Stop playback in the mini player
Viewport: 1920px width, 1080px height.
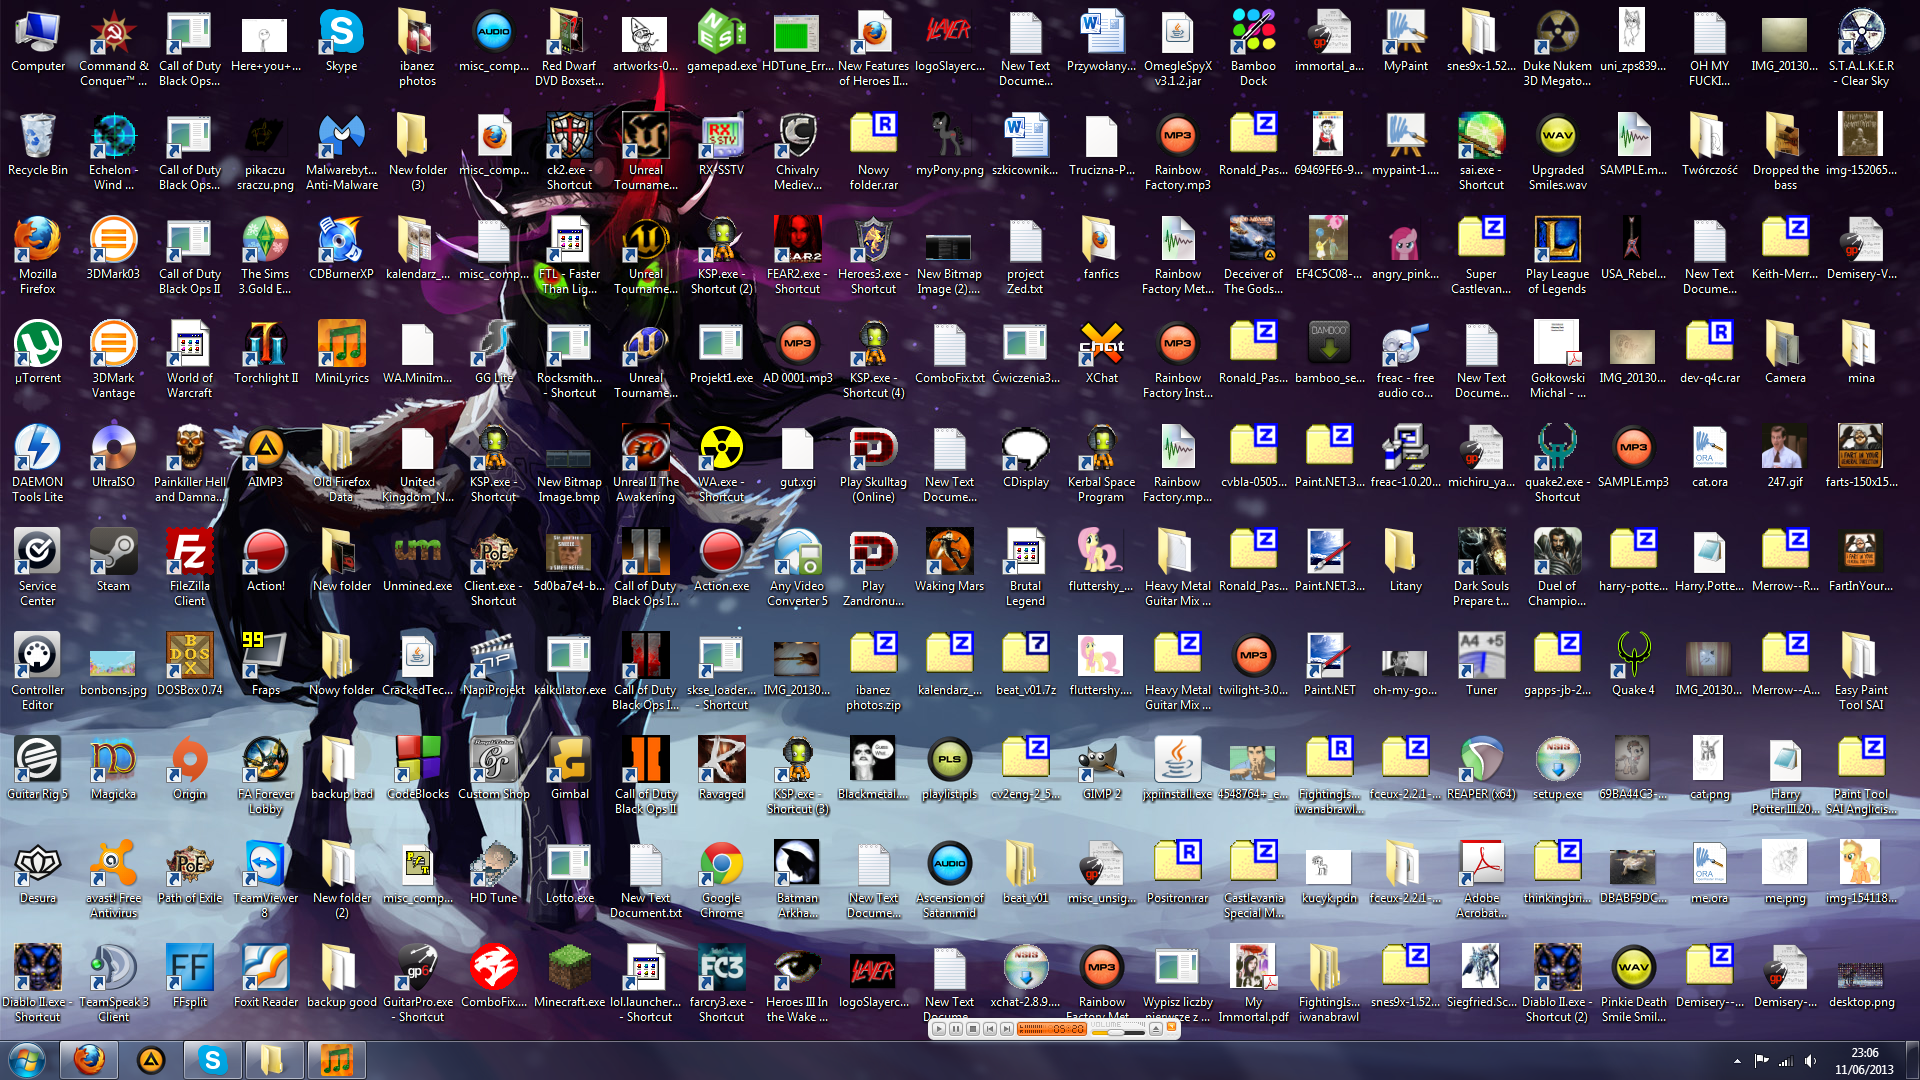973,1029
